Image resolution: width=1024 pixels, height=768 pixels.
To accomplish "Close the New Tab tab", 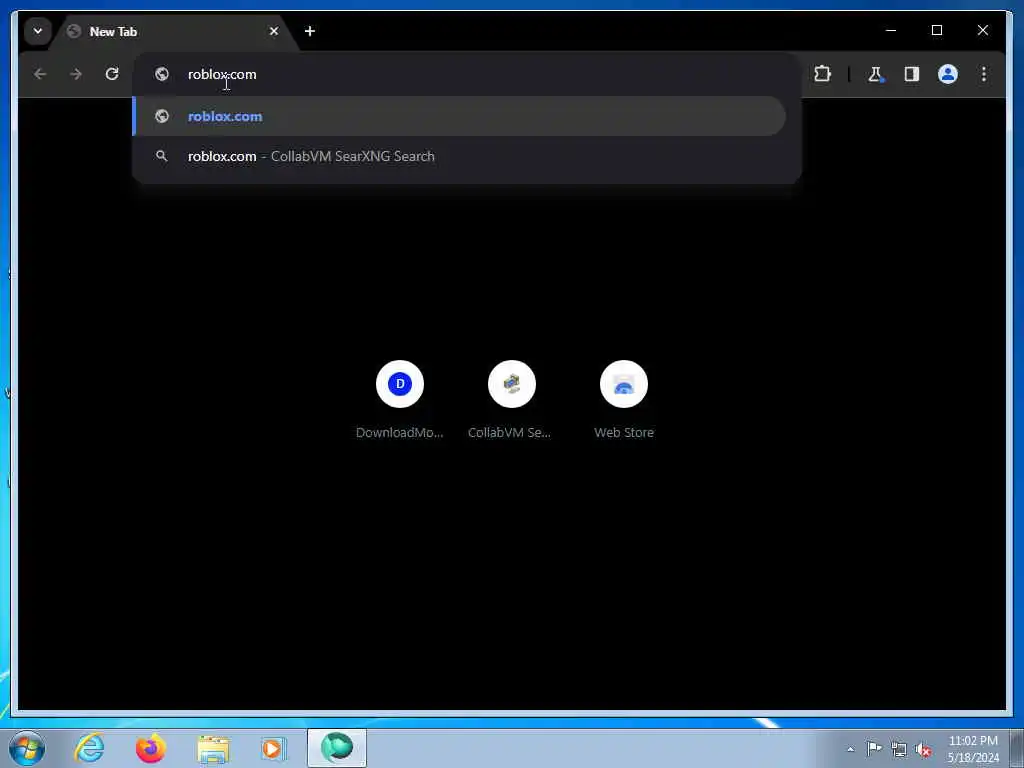I will pos(274,31).
